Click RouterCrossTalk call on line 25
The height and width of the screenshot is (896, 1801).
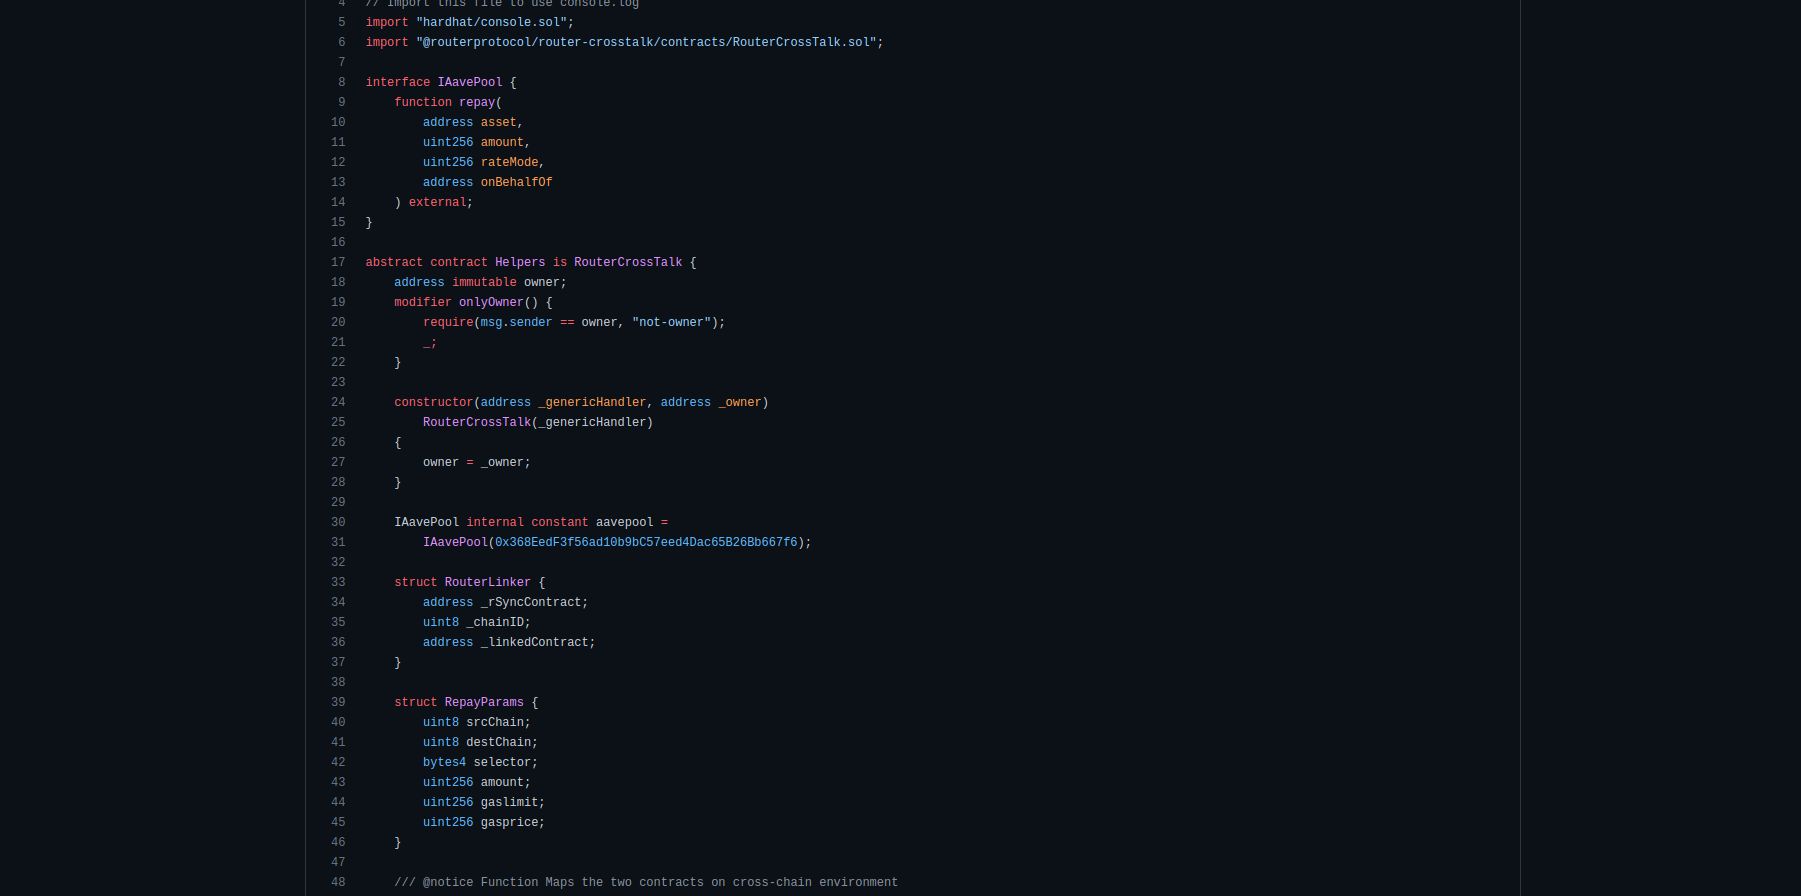477,422
